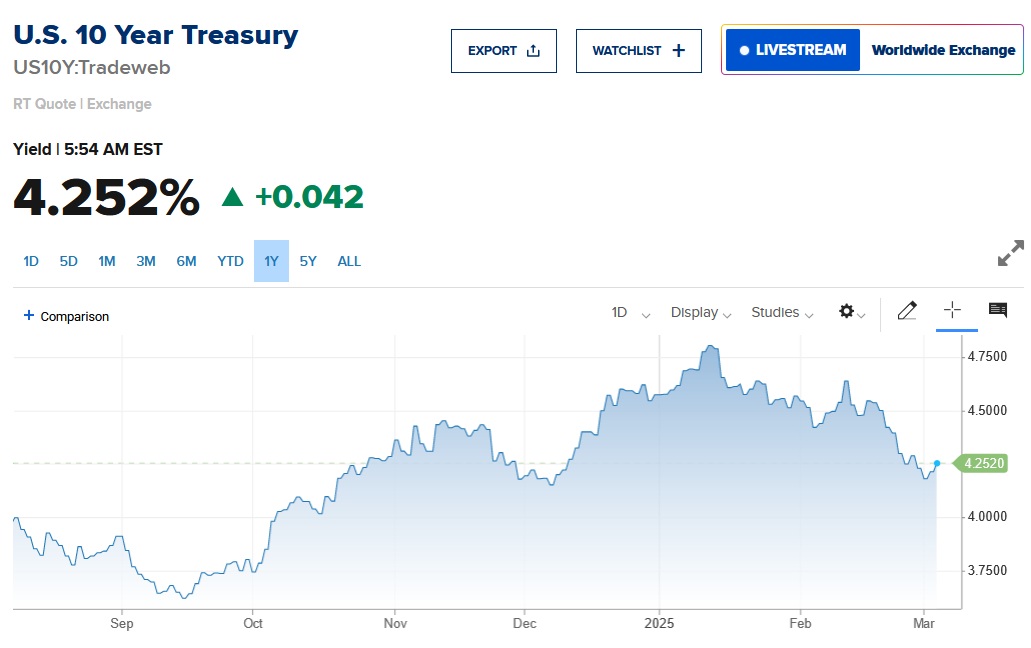Click the WATCHLIST button

(638, 49)
